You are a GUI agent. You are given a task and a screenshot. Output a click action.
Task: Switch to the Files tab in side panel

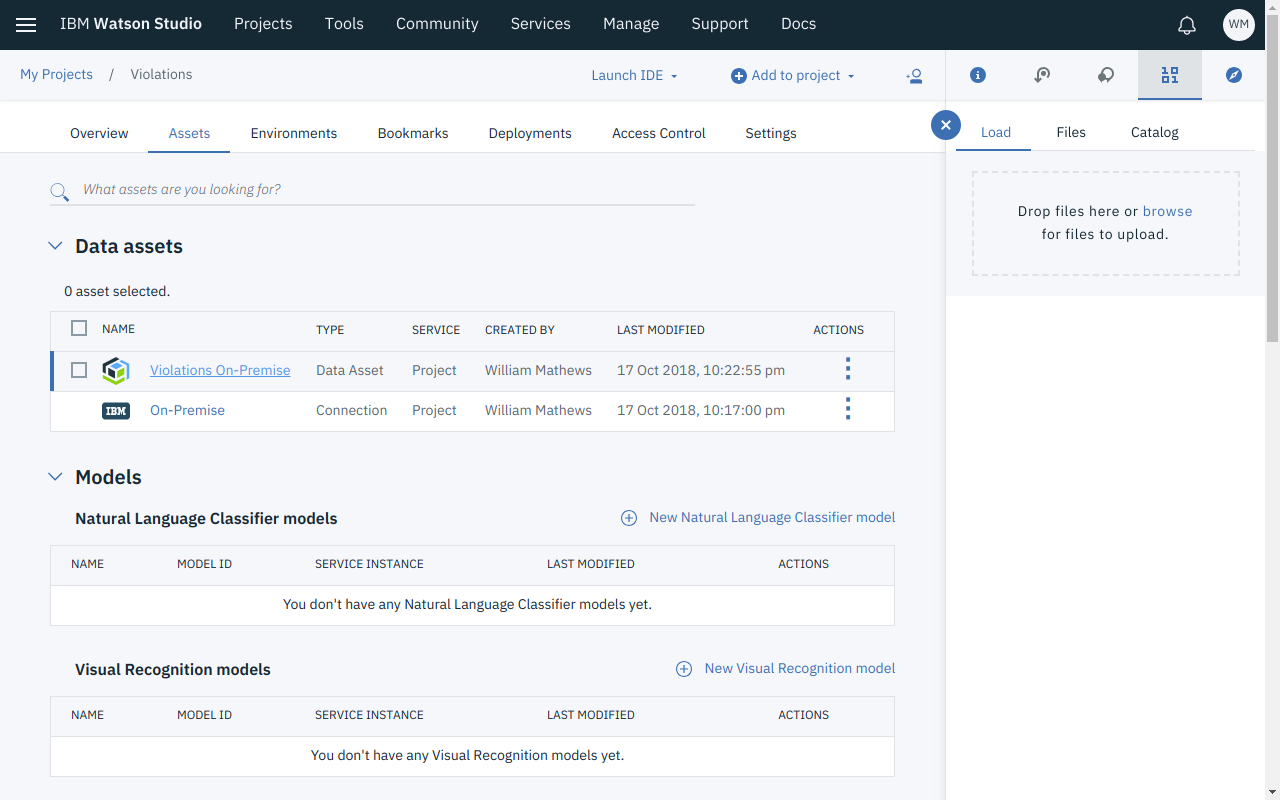[x=1071, y=132]
